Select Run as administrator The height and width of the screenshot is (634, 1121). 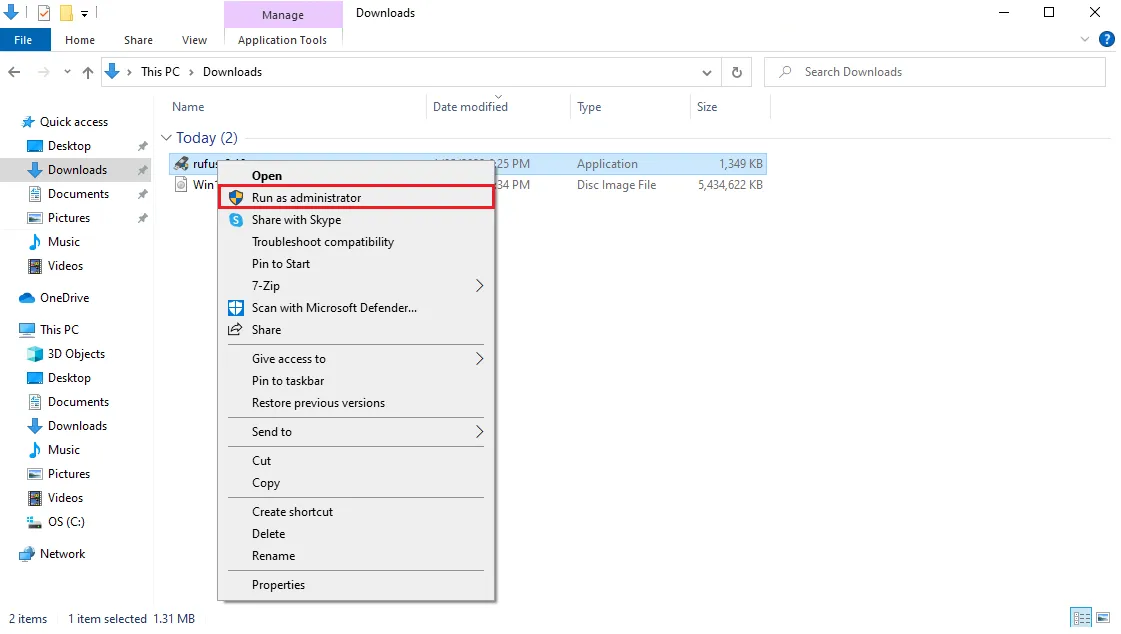[x=356, y=197]
